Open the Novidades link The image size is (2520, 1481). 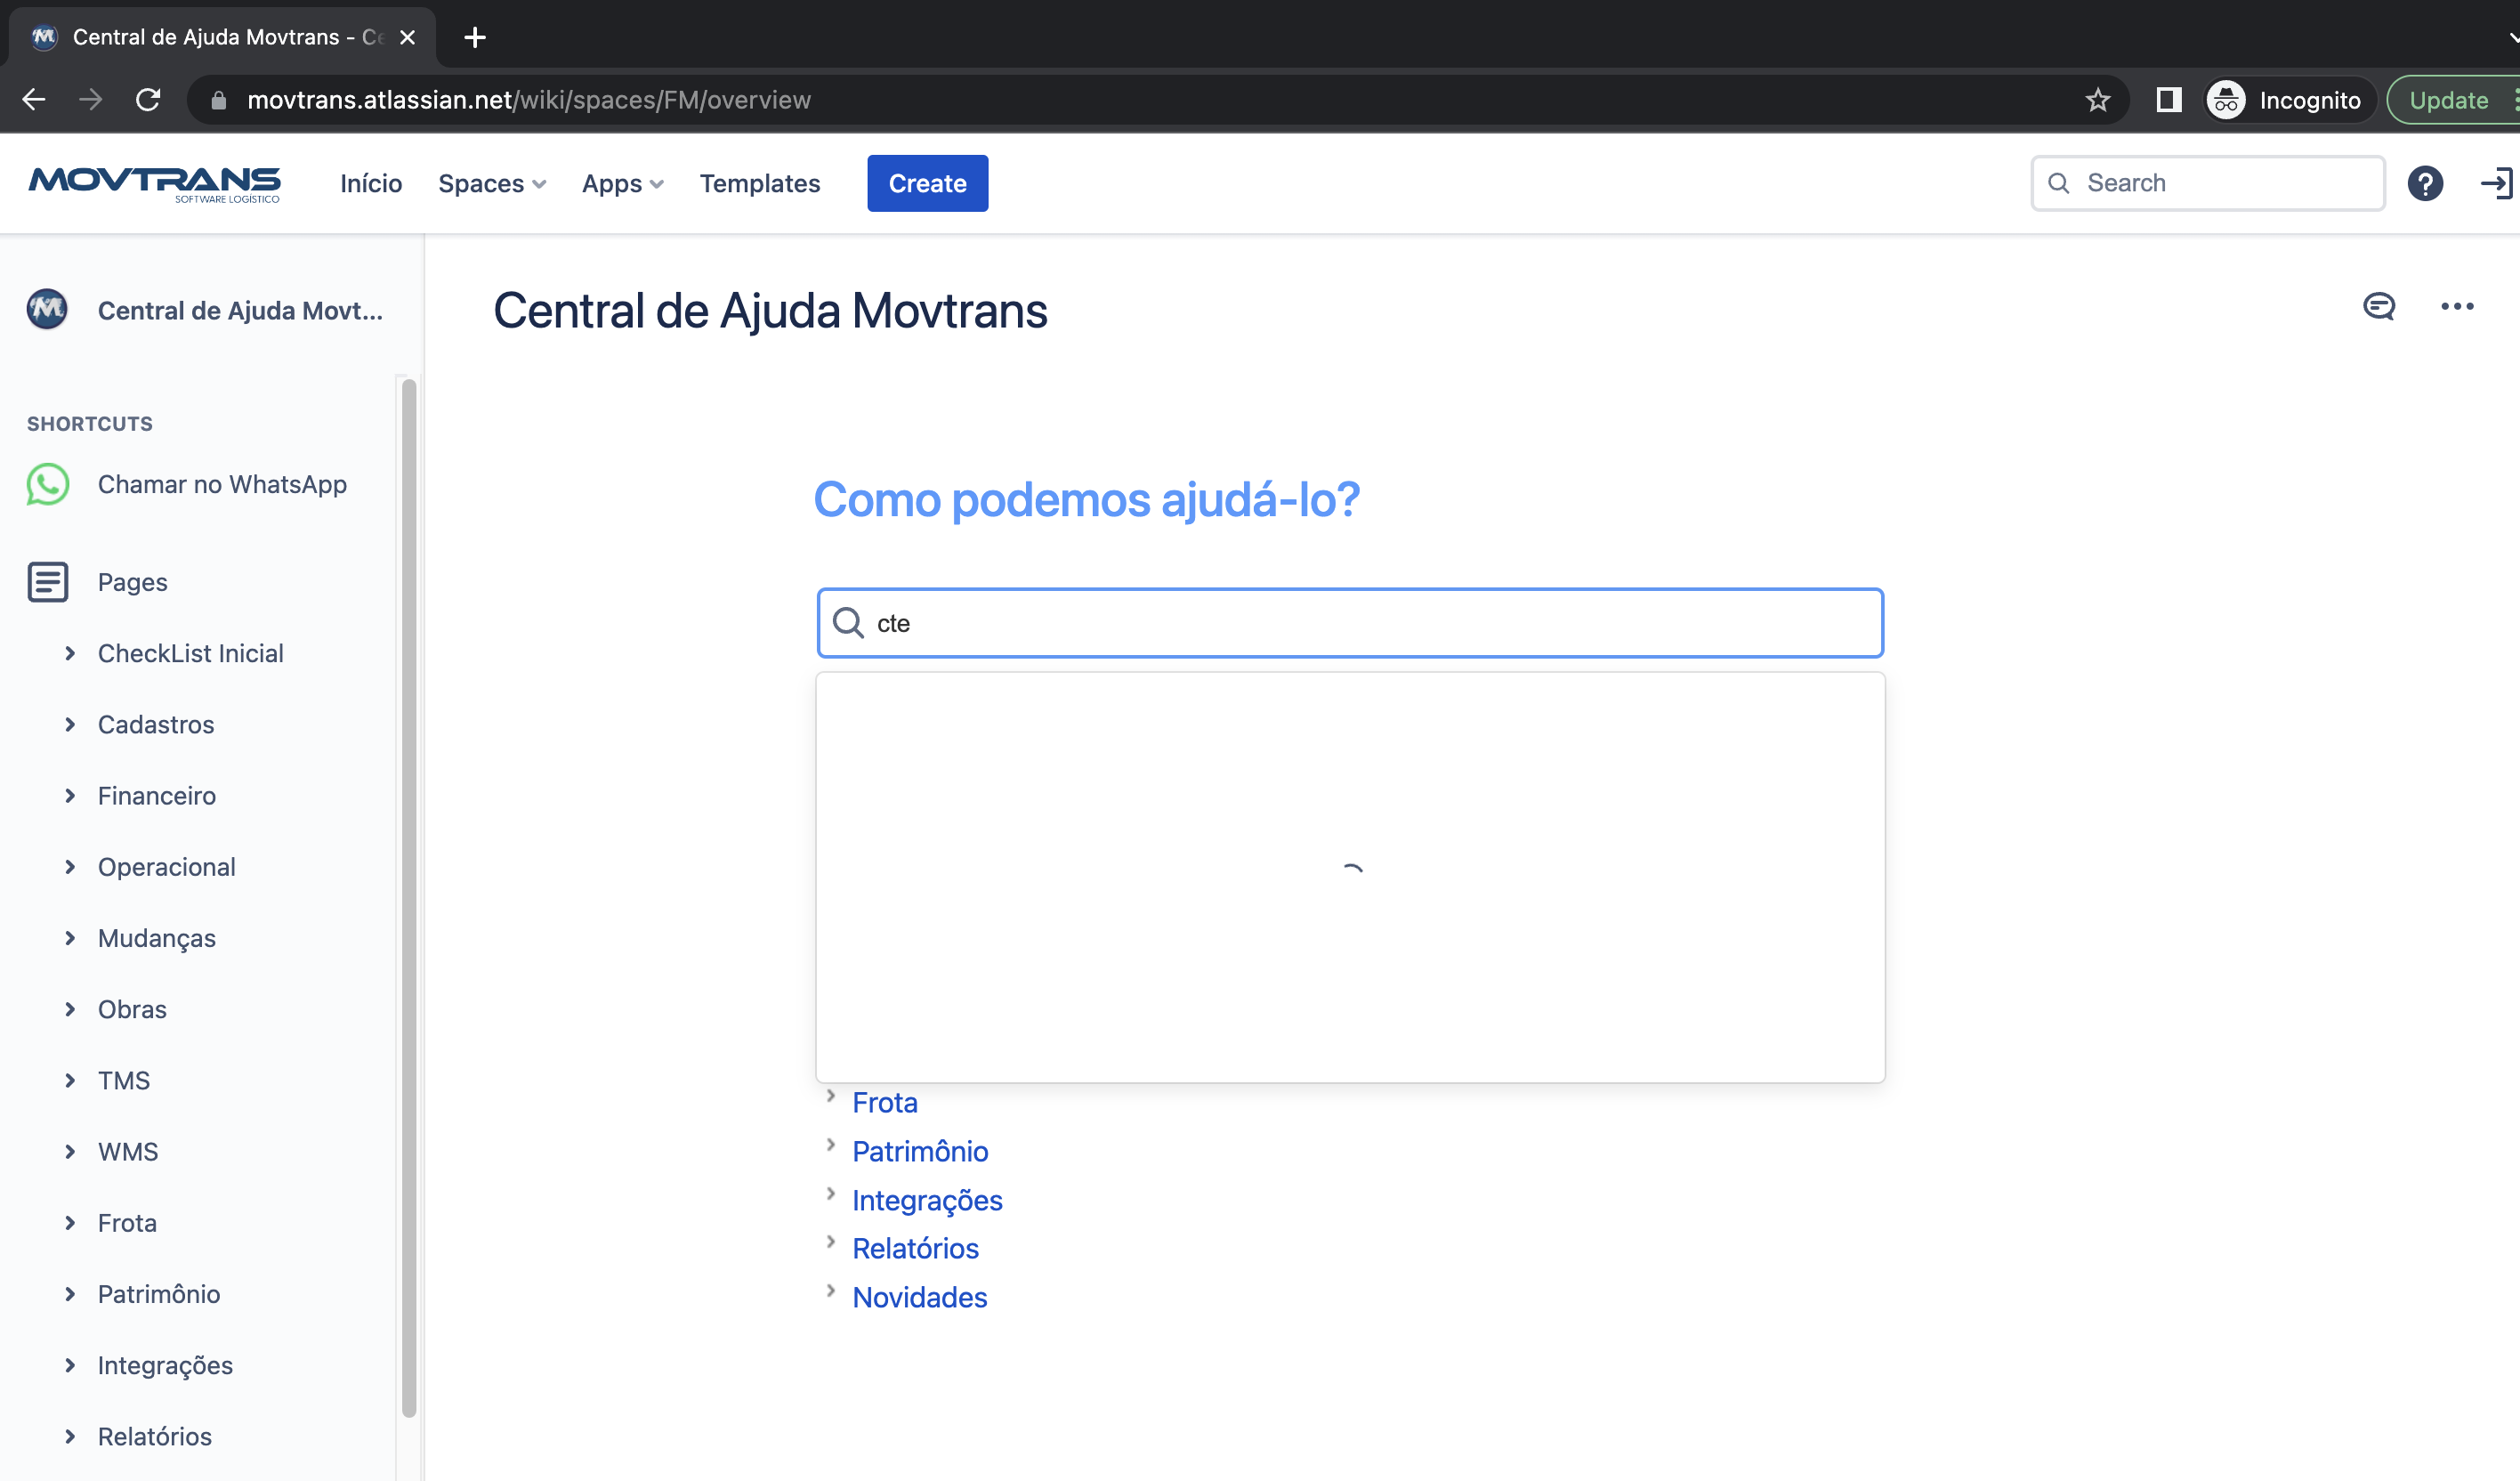coord(919,1297)
